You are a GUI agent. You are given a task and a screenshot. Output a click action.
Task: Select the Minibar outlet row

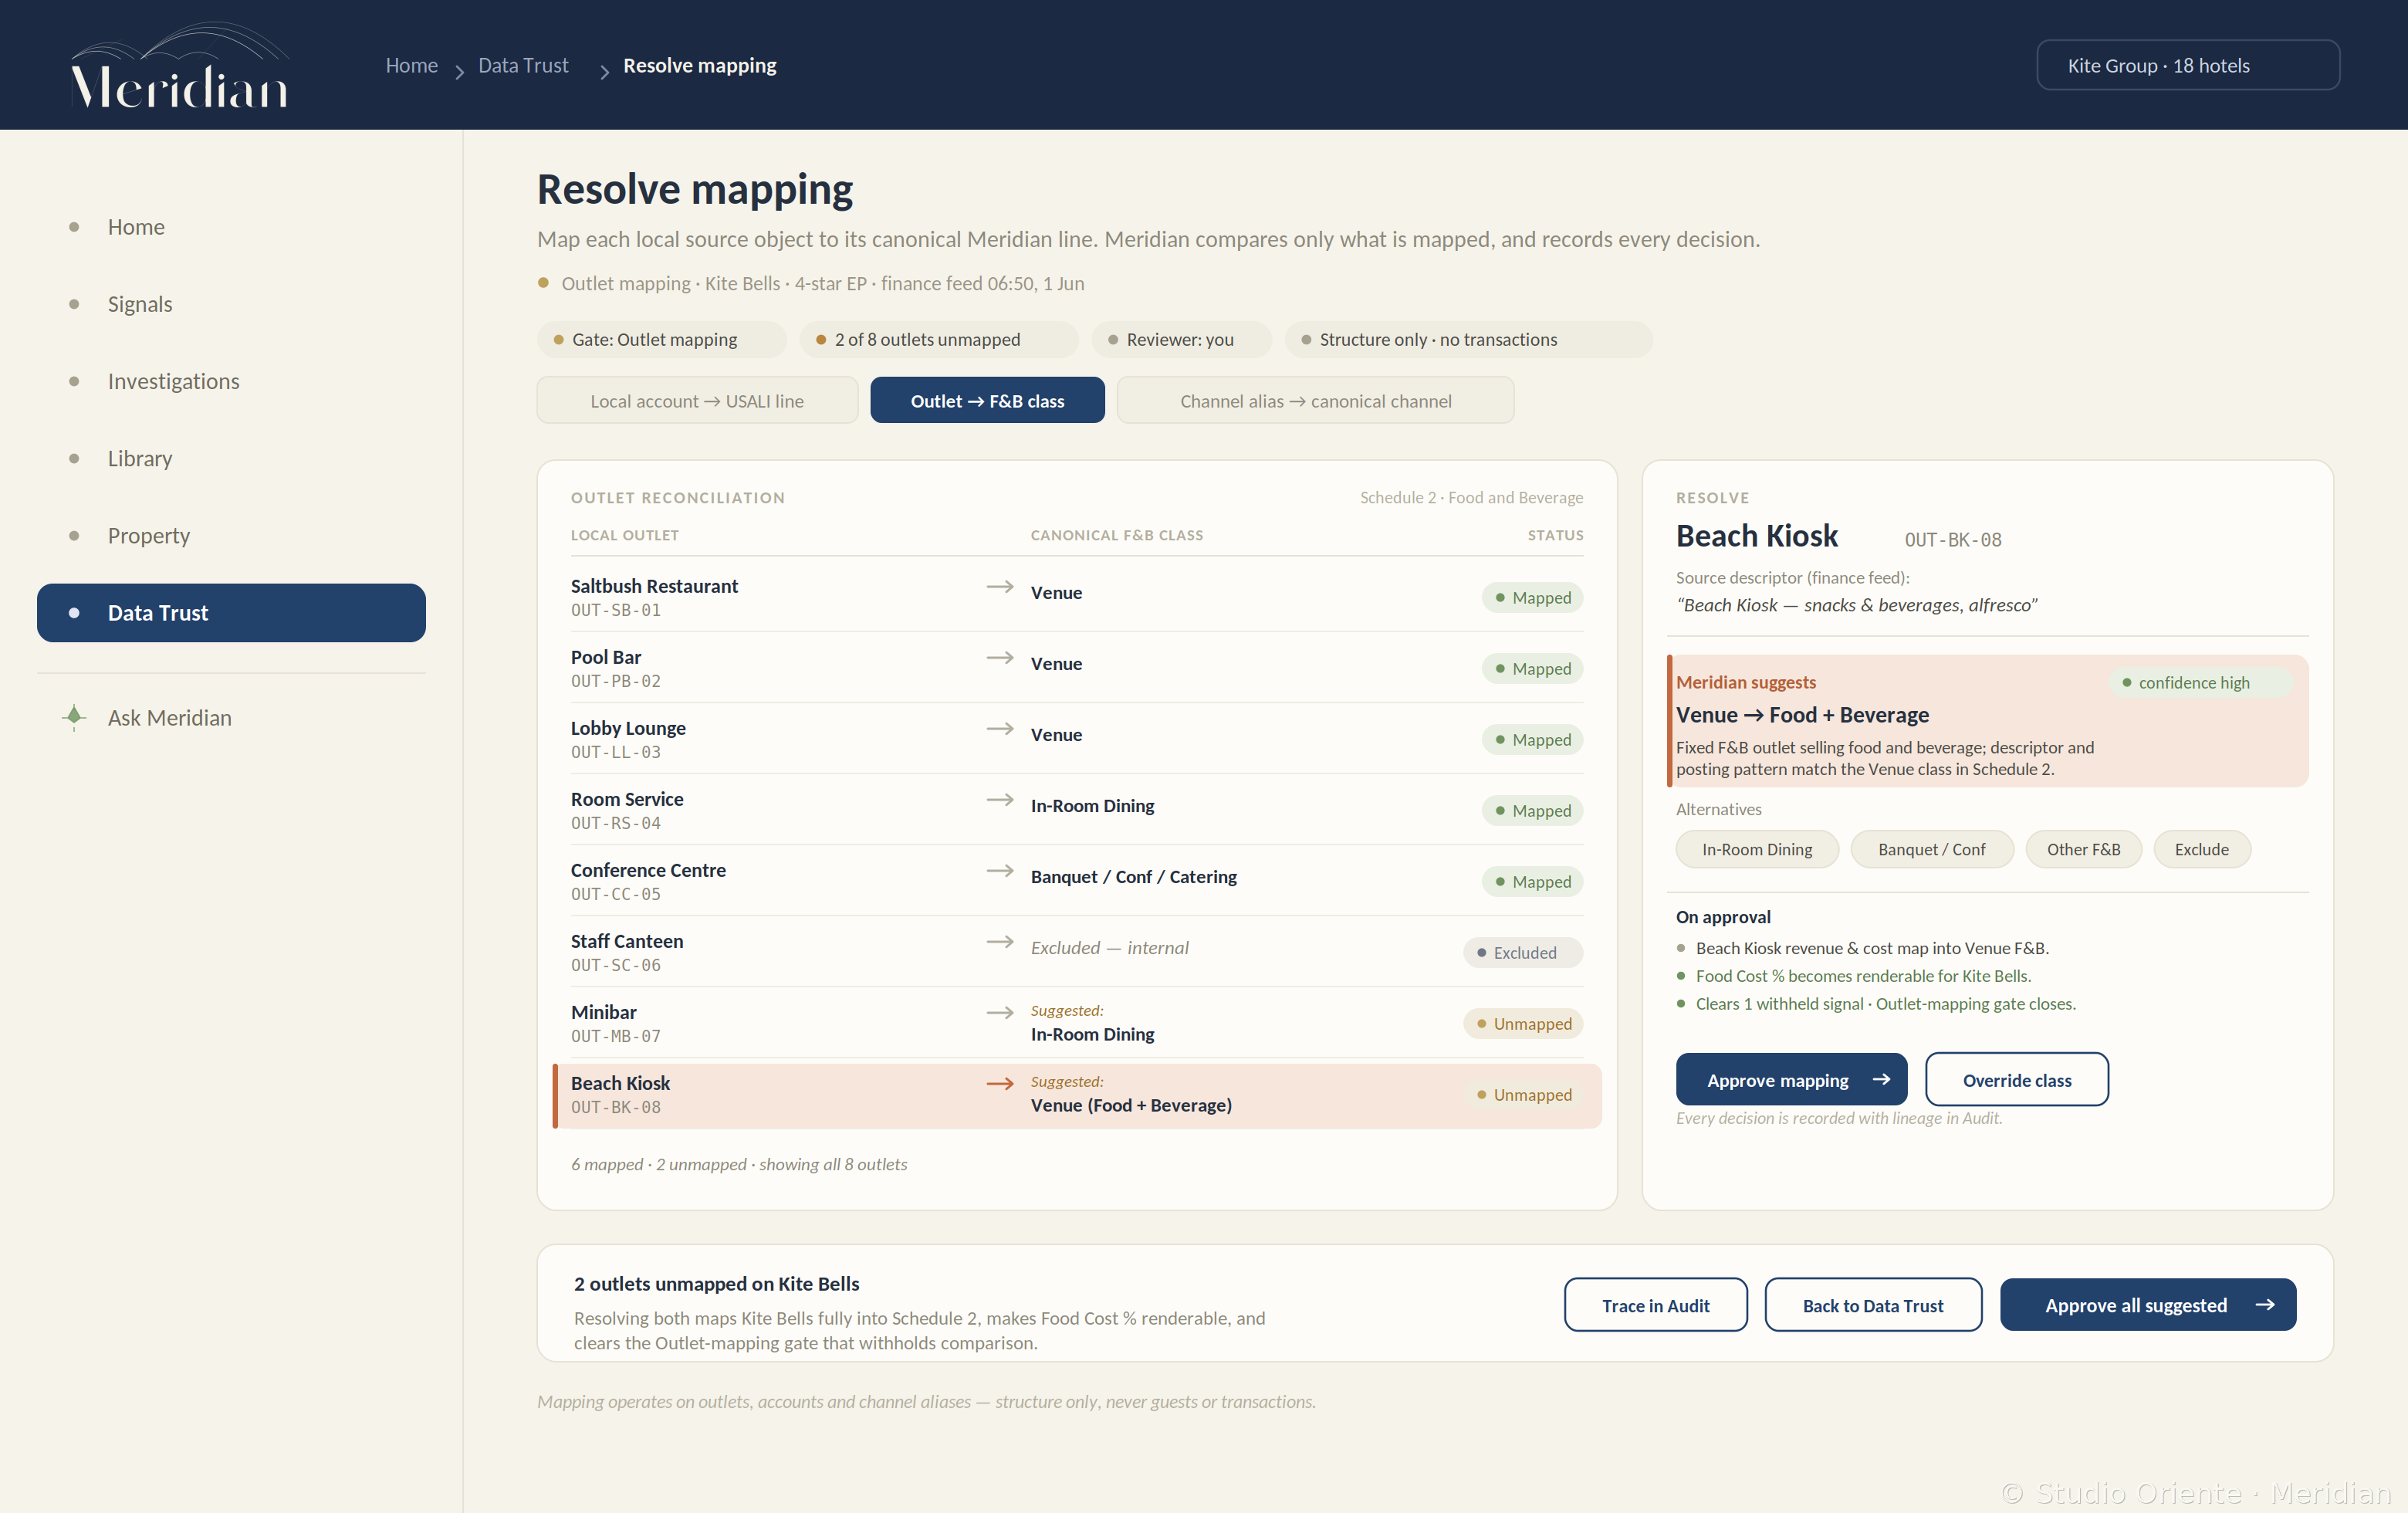pyautogui.click(x=1076, y=1023)
